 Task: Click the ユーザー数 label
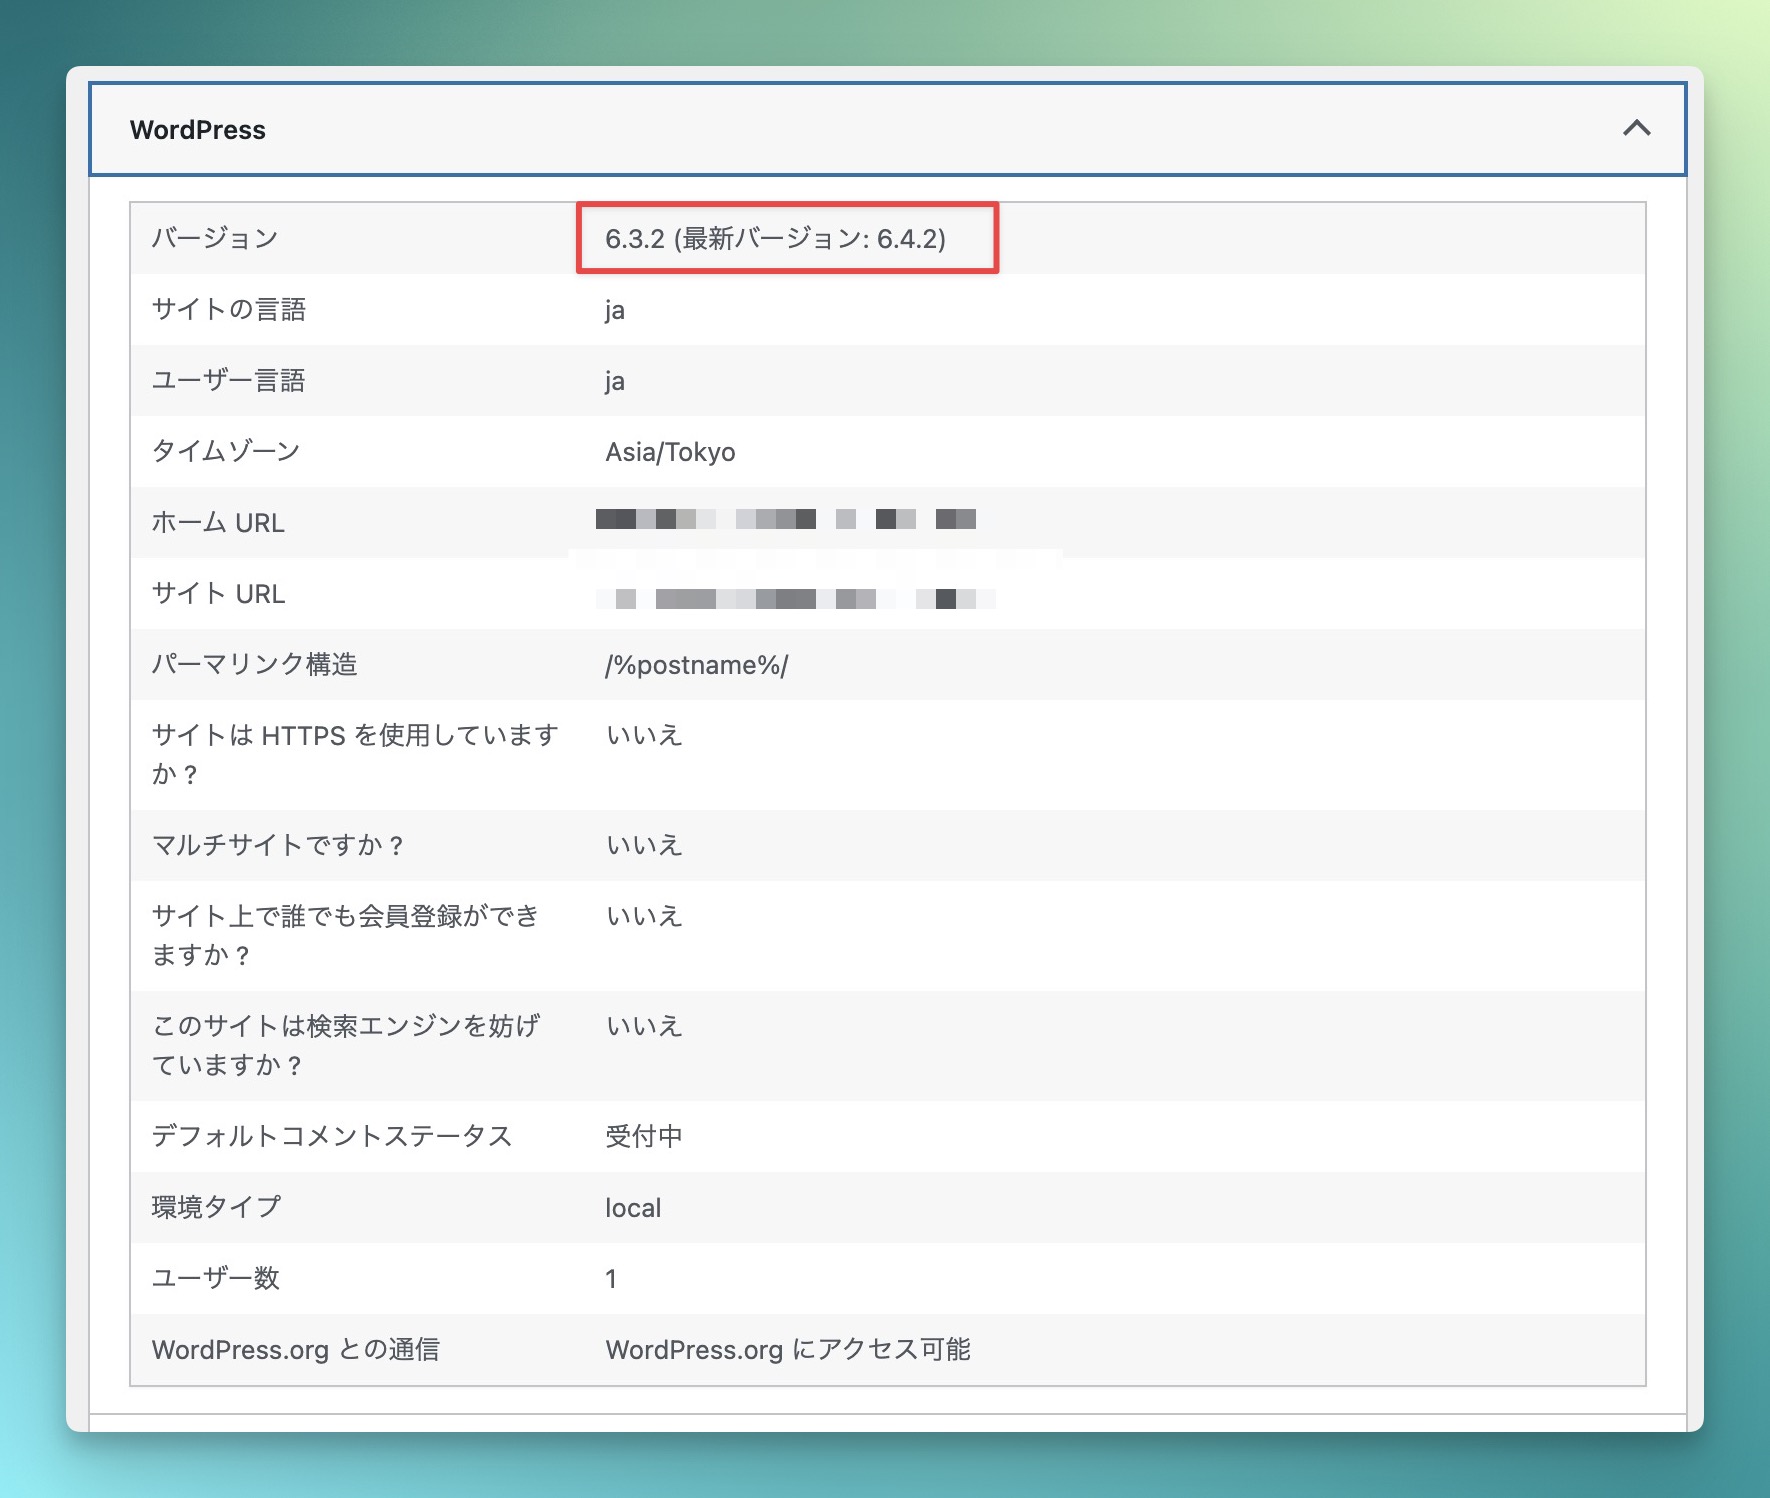click(215, 1278)
